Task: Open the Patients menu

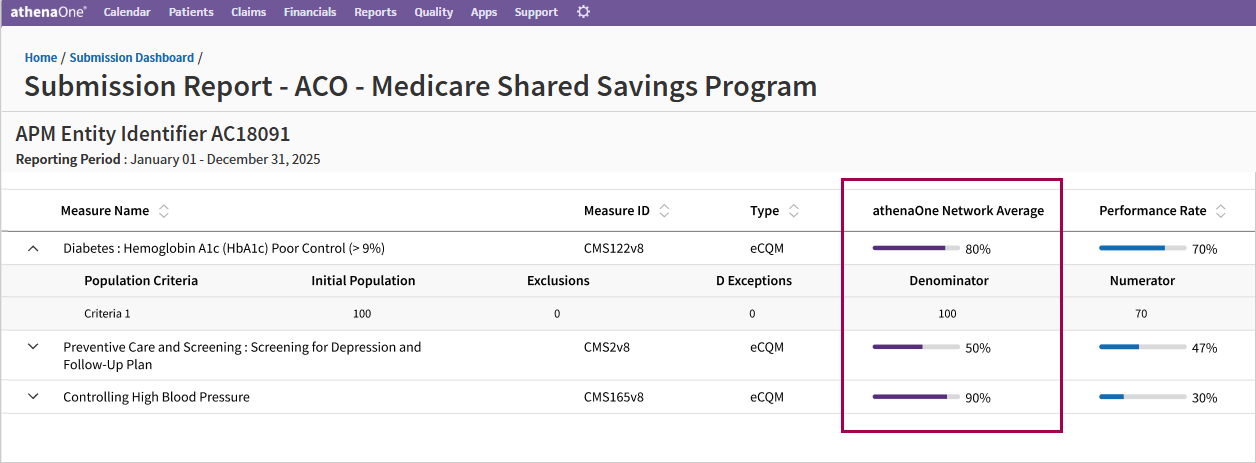Action: [191, 12]
